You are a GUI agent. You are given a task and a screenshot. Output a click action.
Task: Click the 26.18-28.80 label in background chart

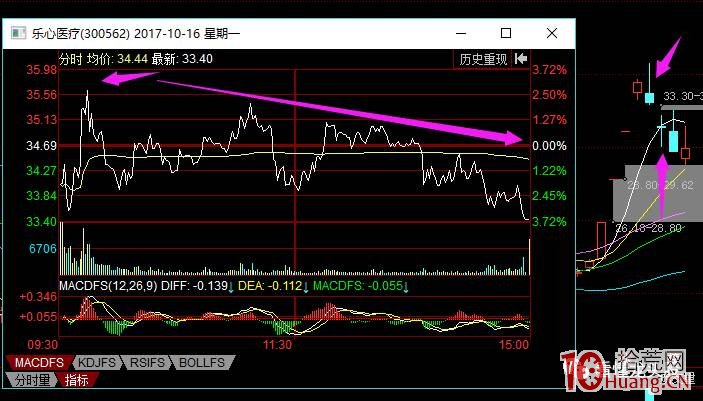point(649,228)
